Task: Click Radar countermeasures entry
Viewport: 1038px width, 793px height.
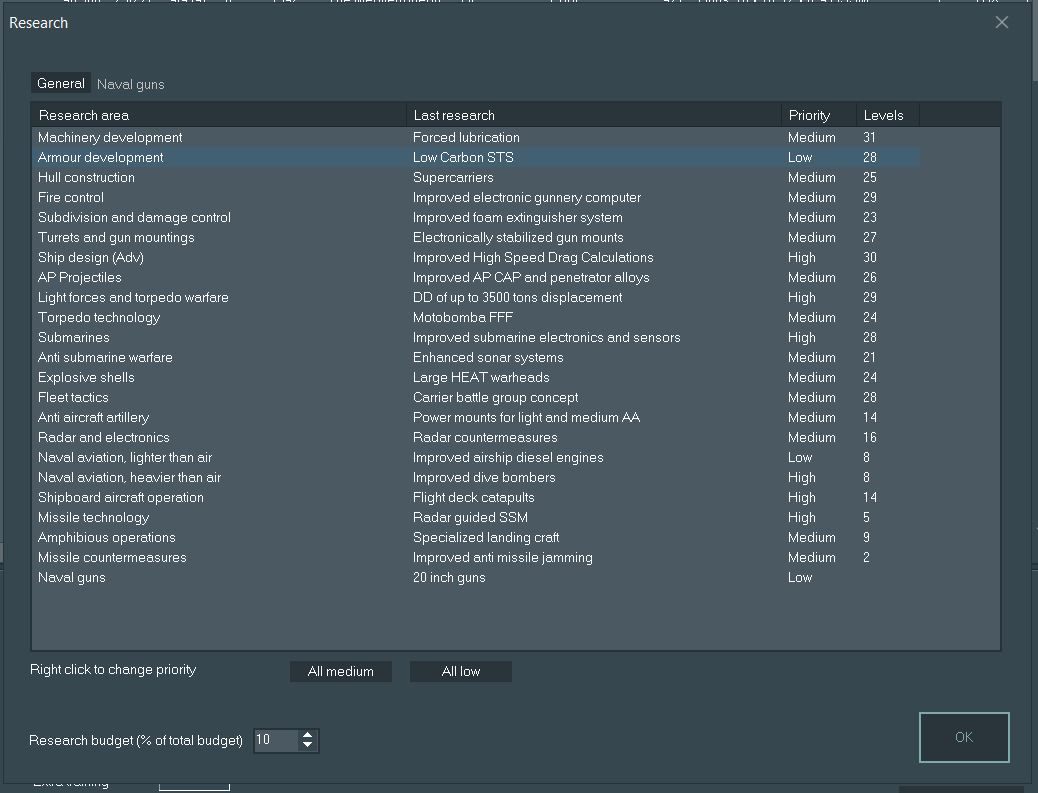Action: coord(485,438)
